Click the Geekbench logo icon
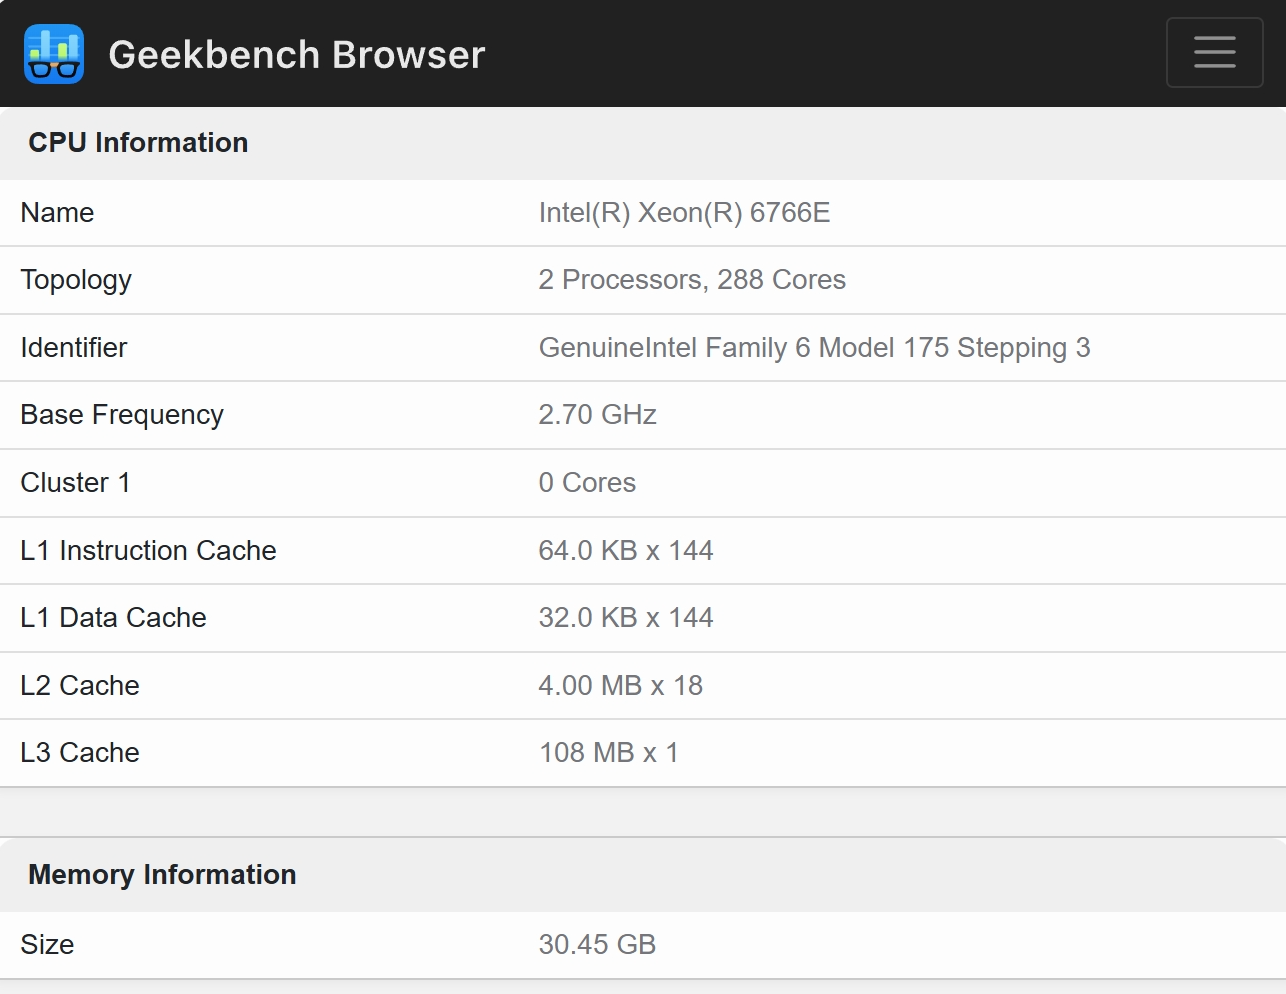 click(54, 54)
